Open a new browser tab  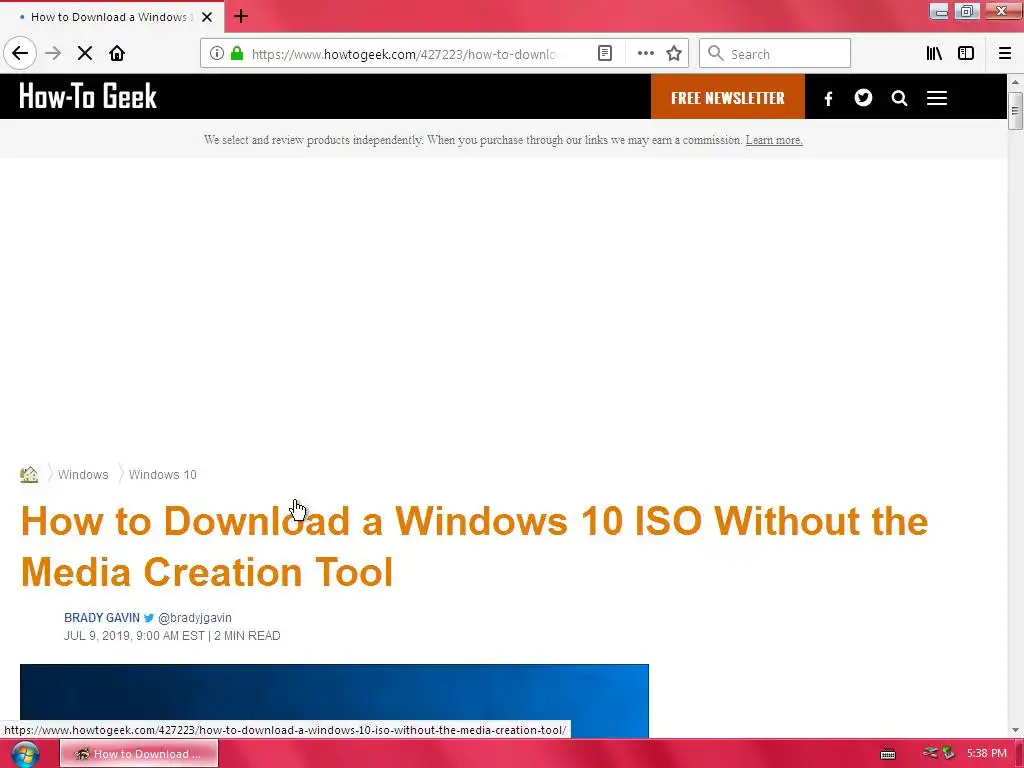click(241, 16)
